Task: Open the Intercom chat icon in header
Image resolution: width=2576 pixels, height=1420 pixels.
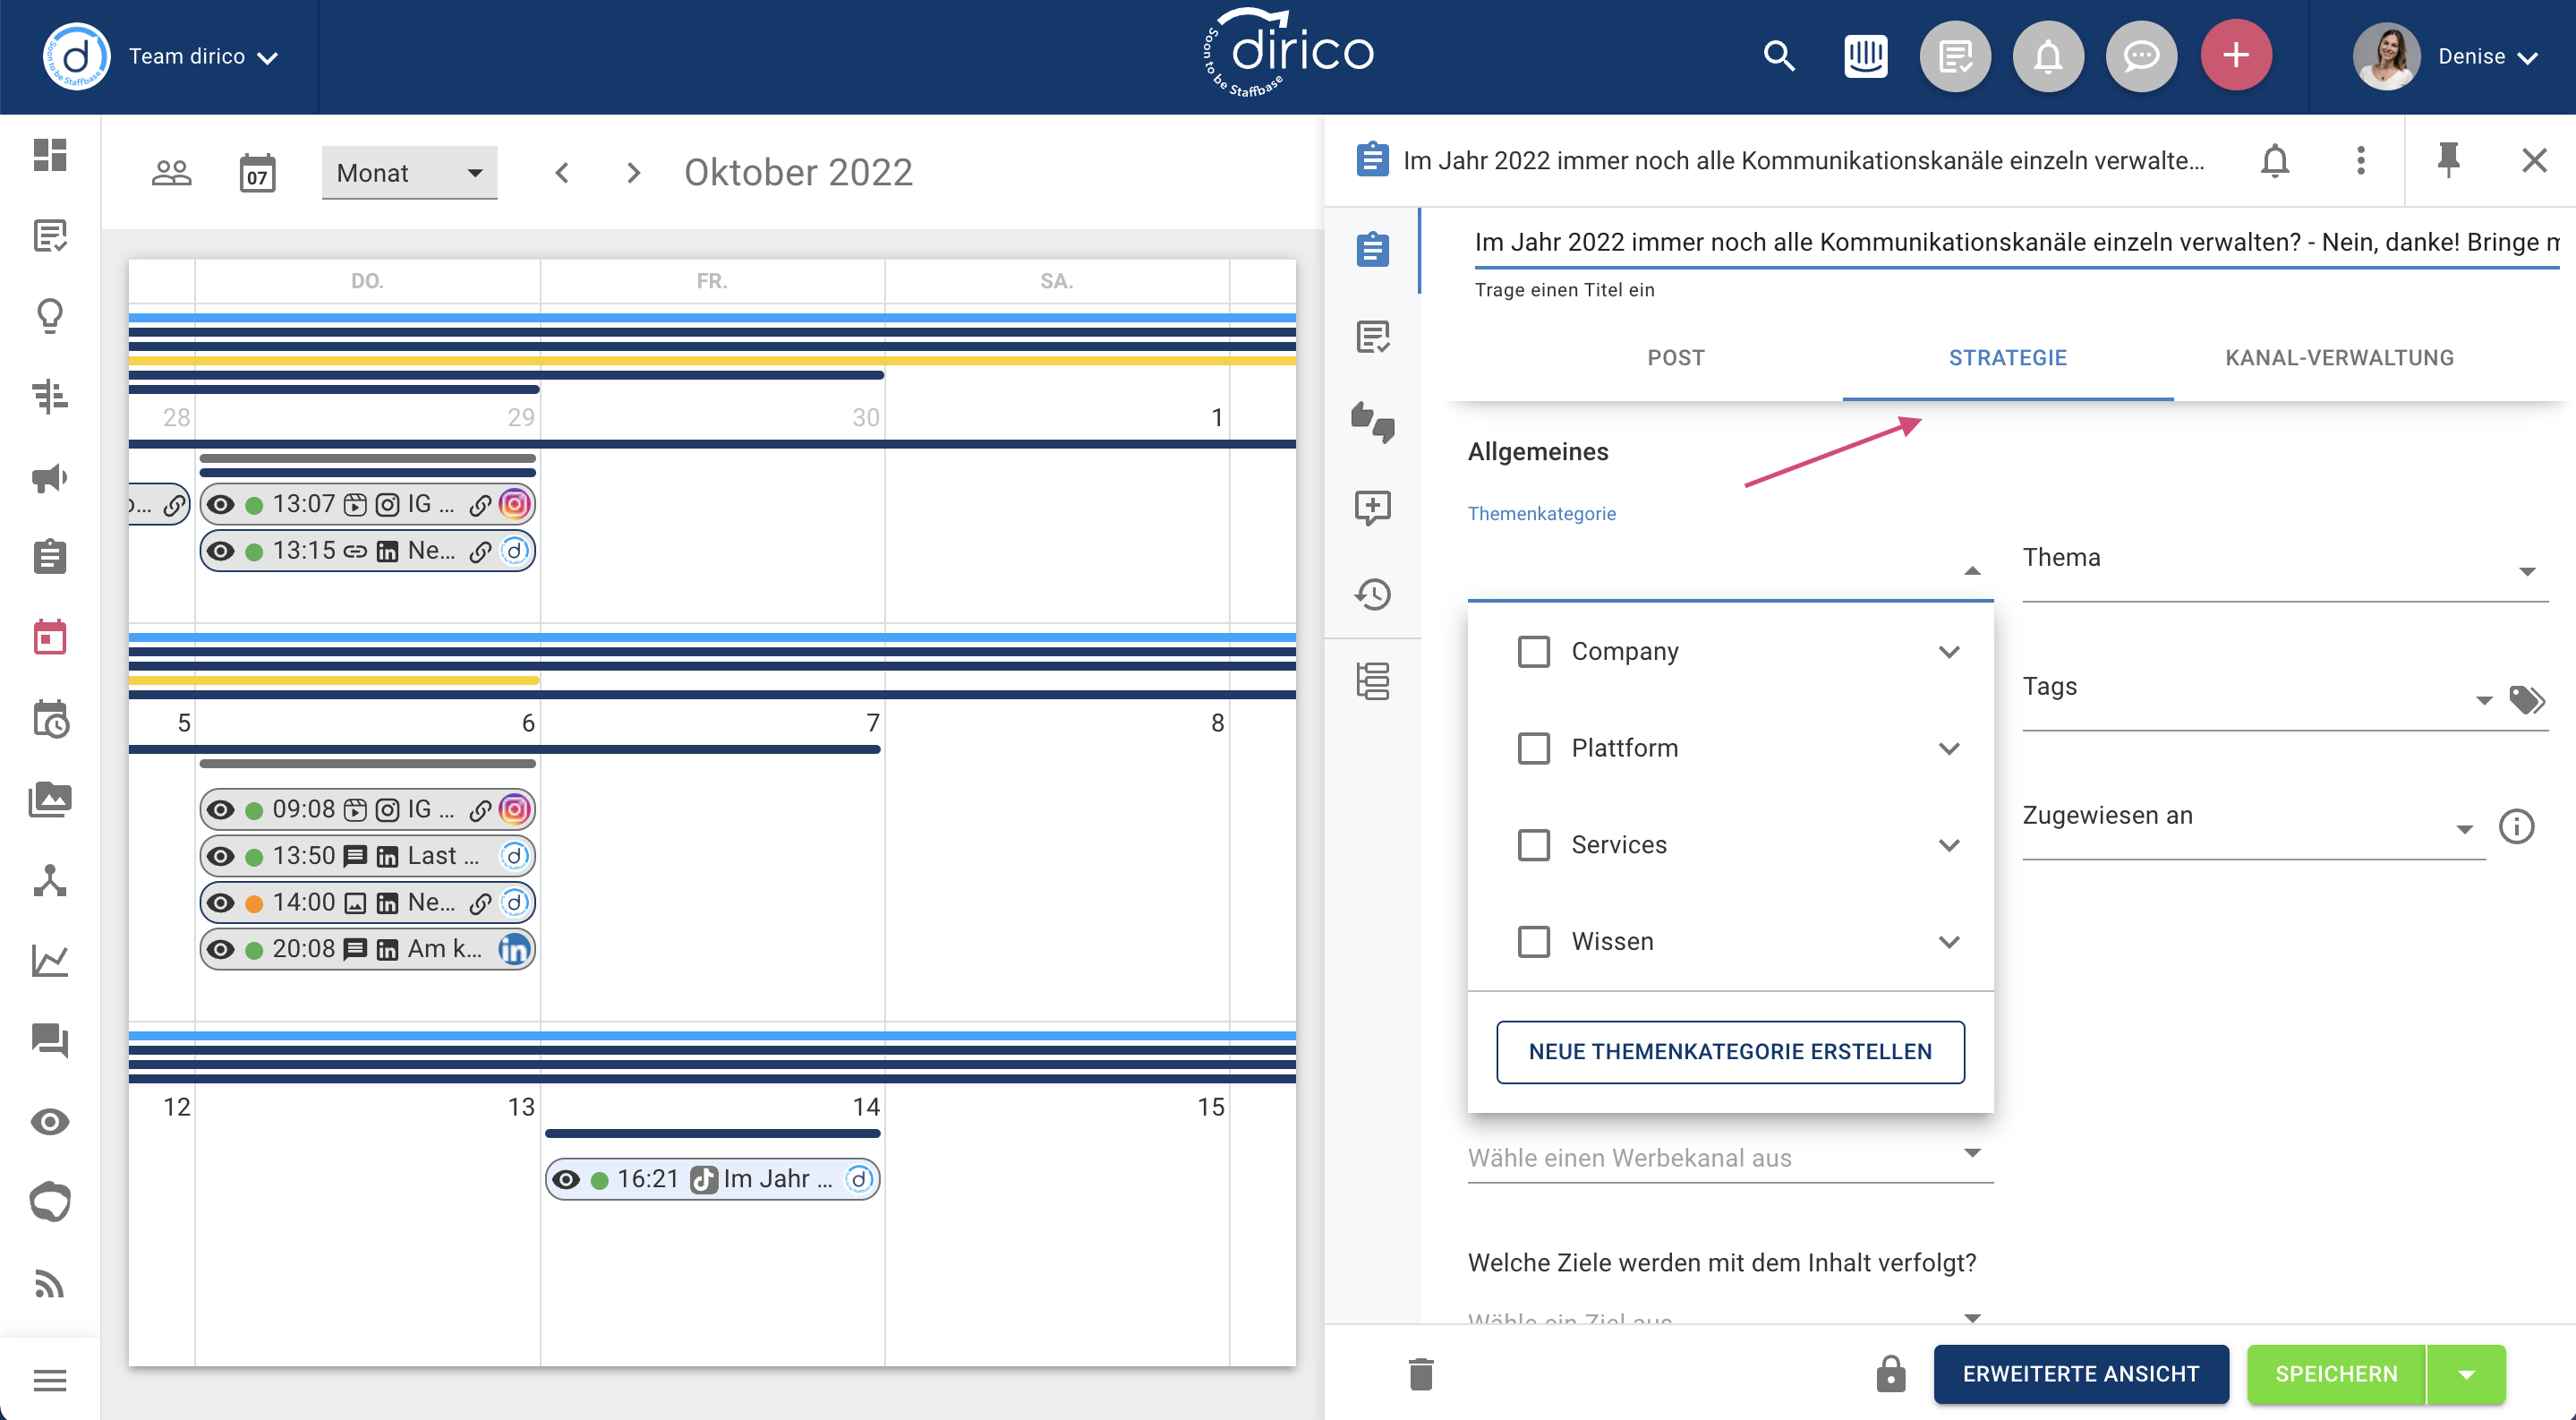Action: (1866, 56)
